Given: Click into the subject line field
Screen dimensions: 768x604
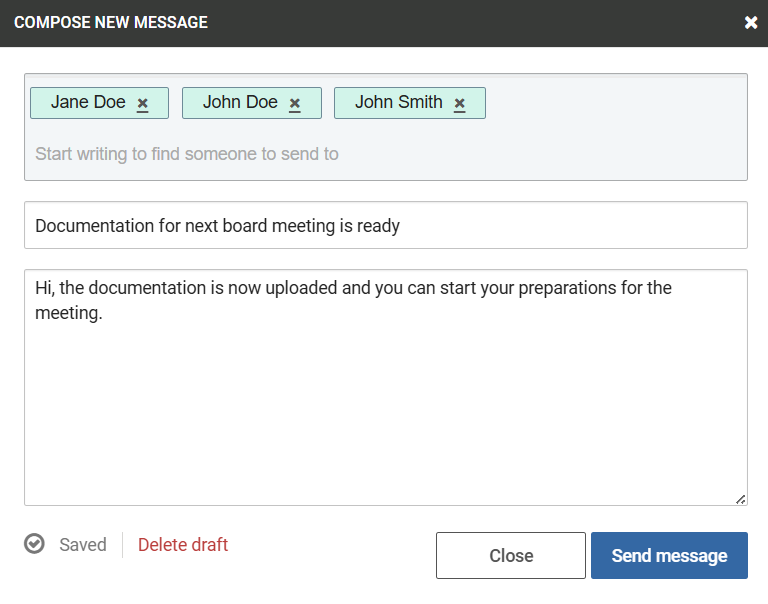Looking at the screenshot, I should tap(386, 225).
